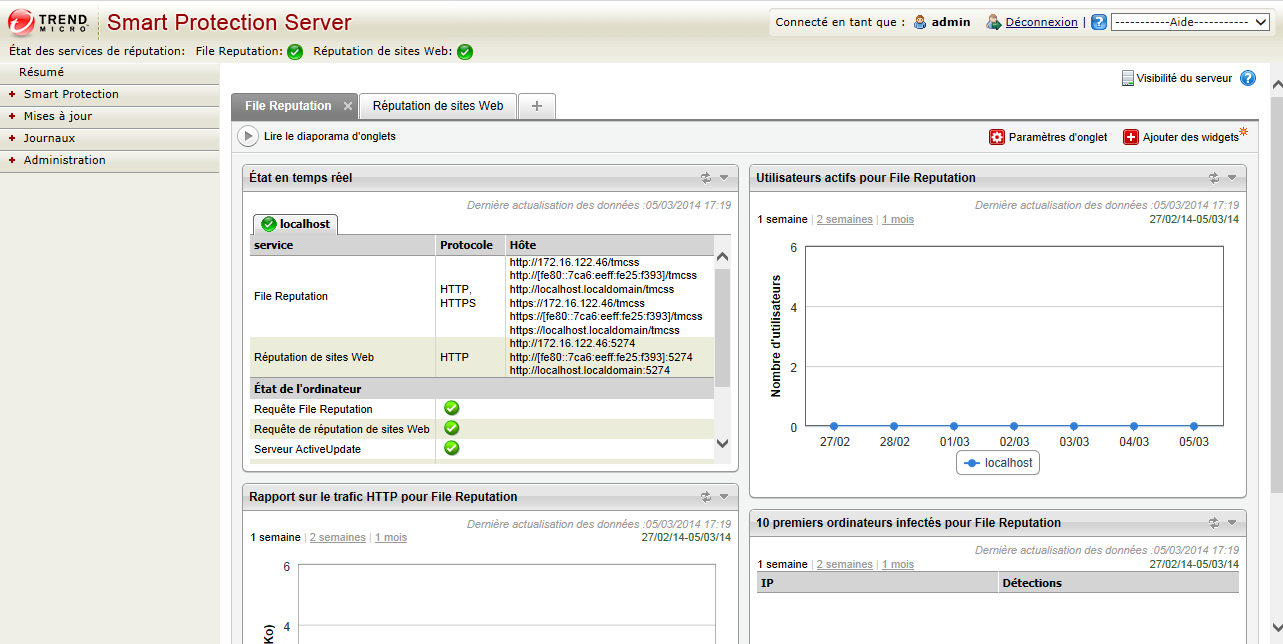Click the Ajouter des widgets plus icon
This screenshot has height=644, width=1283.
coord(1130,137)
